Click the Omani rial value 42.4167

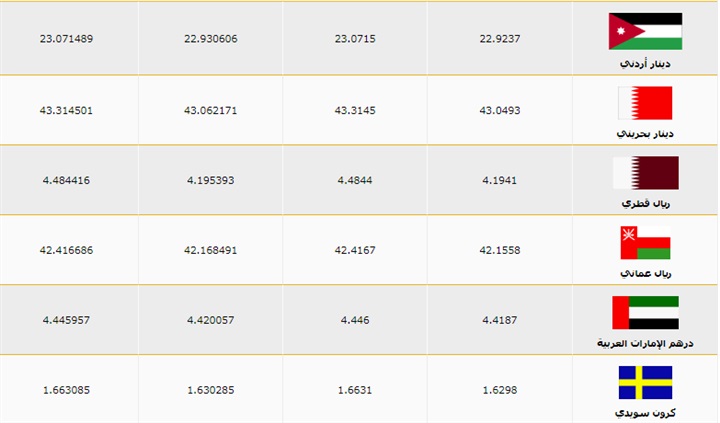coord(355,250)
